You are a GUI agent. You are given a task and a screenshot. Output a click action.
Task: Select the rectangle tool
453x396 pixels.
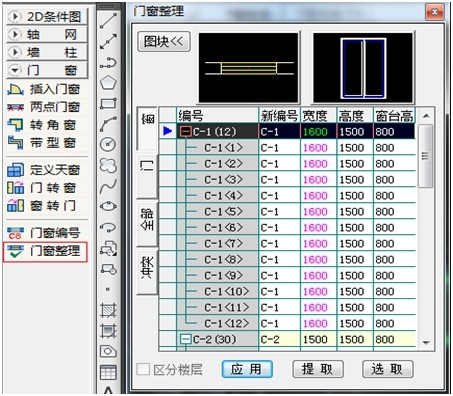[108, 103]
